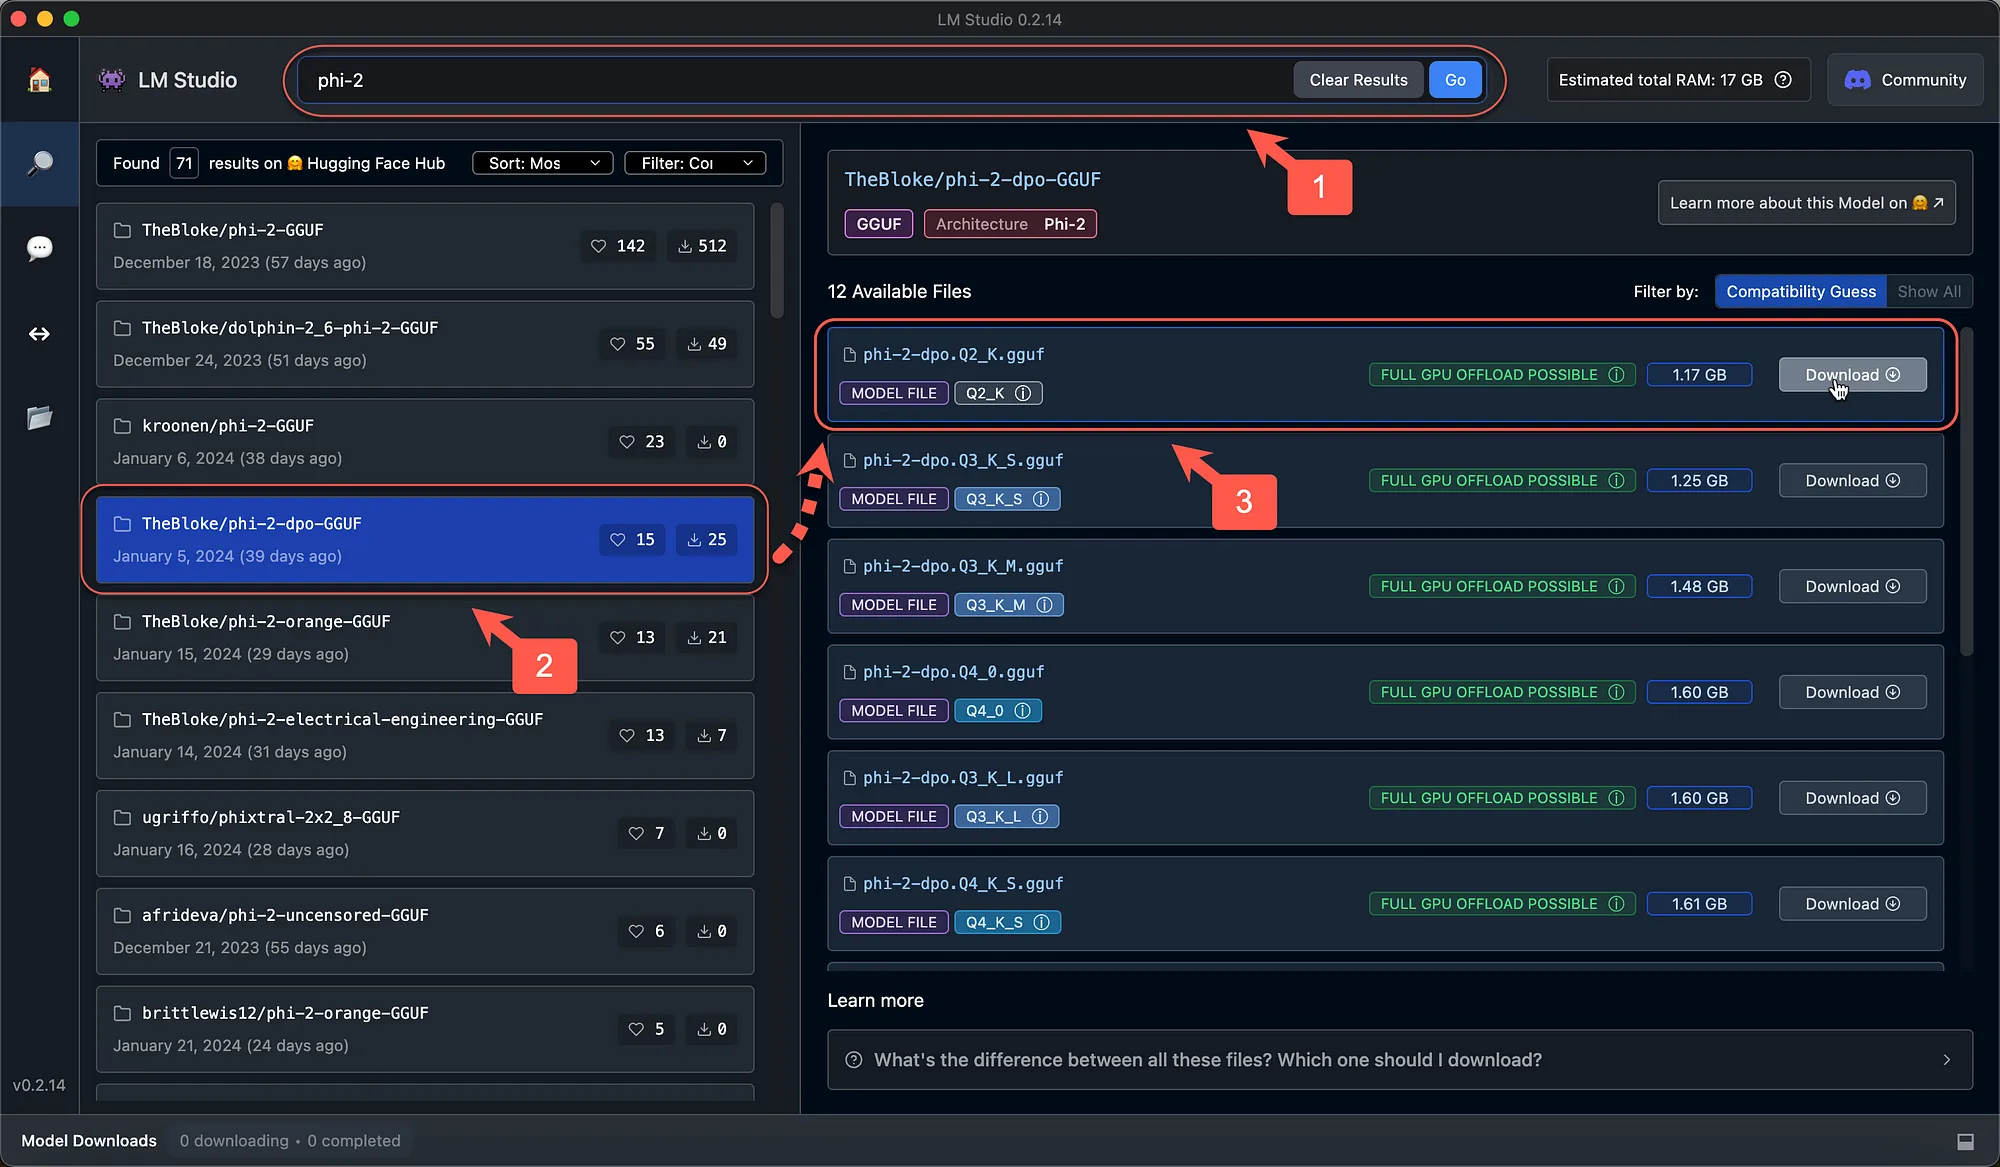Open the Sort dropdown
2000x1167 pixels.
[543, 163]
